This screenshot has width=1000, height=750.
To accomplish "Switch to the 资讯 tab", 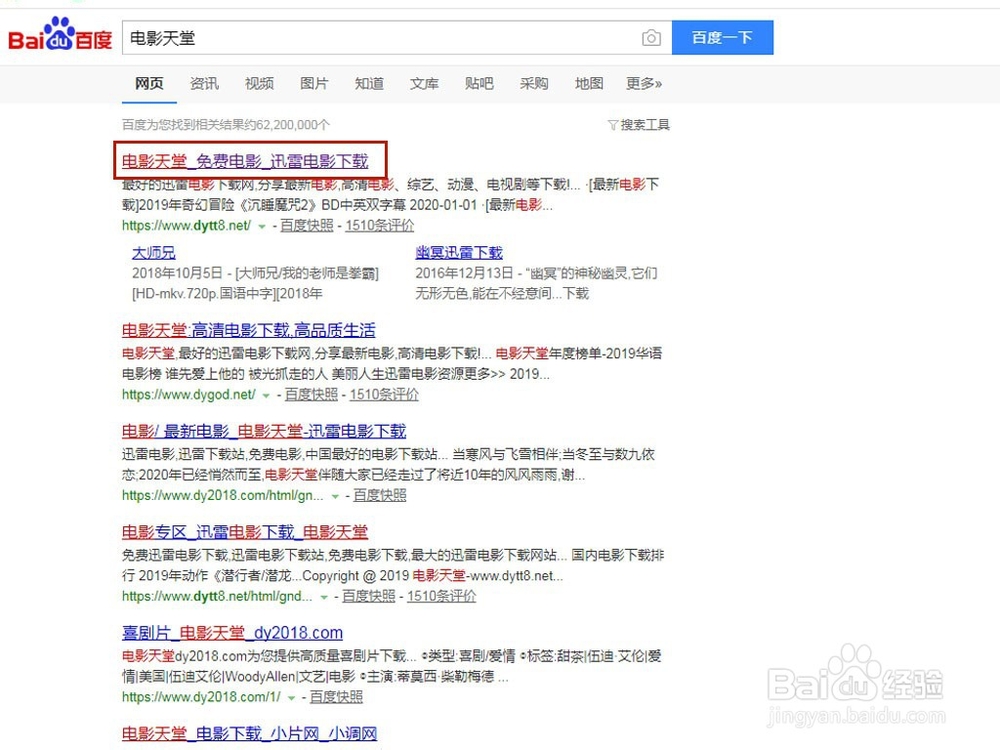I will tap(204, 84).
